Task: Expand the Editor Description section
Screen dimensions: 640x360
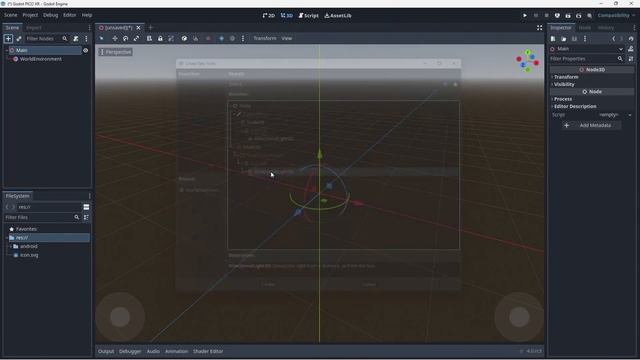Action: (575, 106)
